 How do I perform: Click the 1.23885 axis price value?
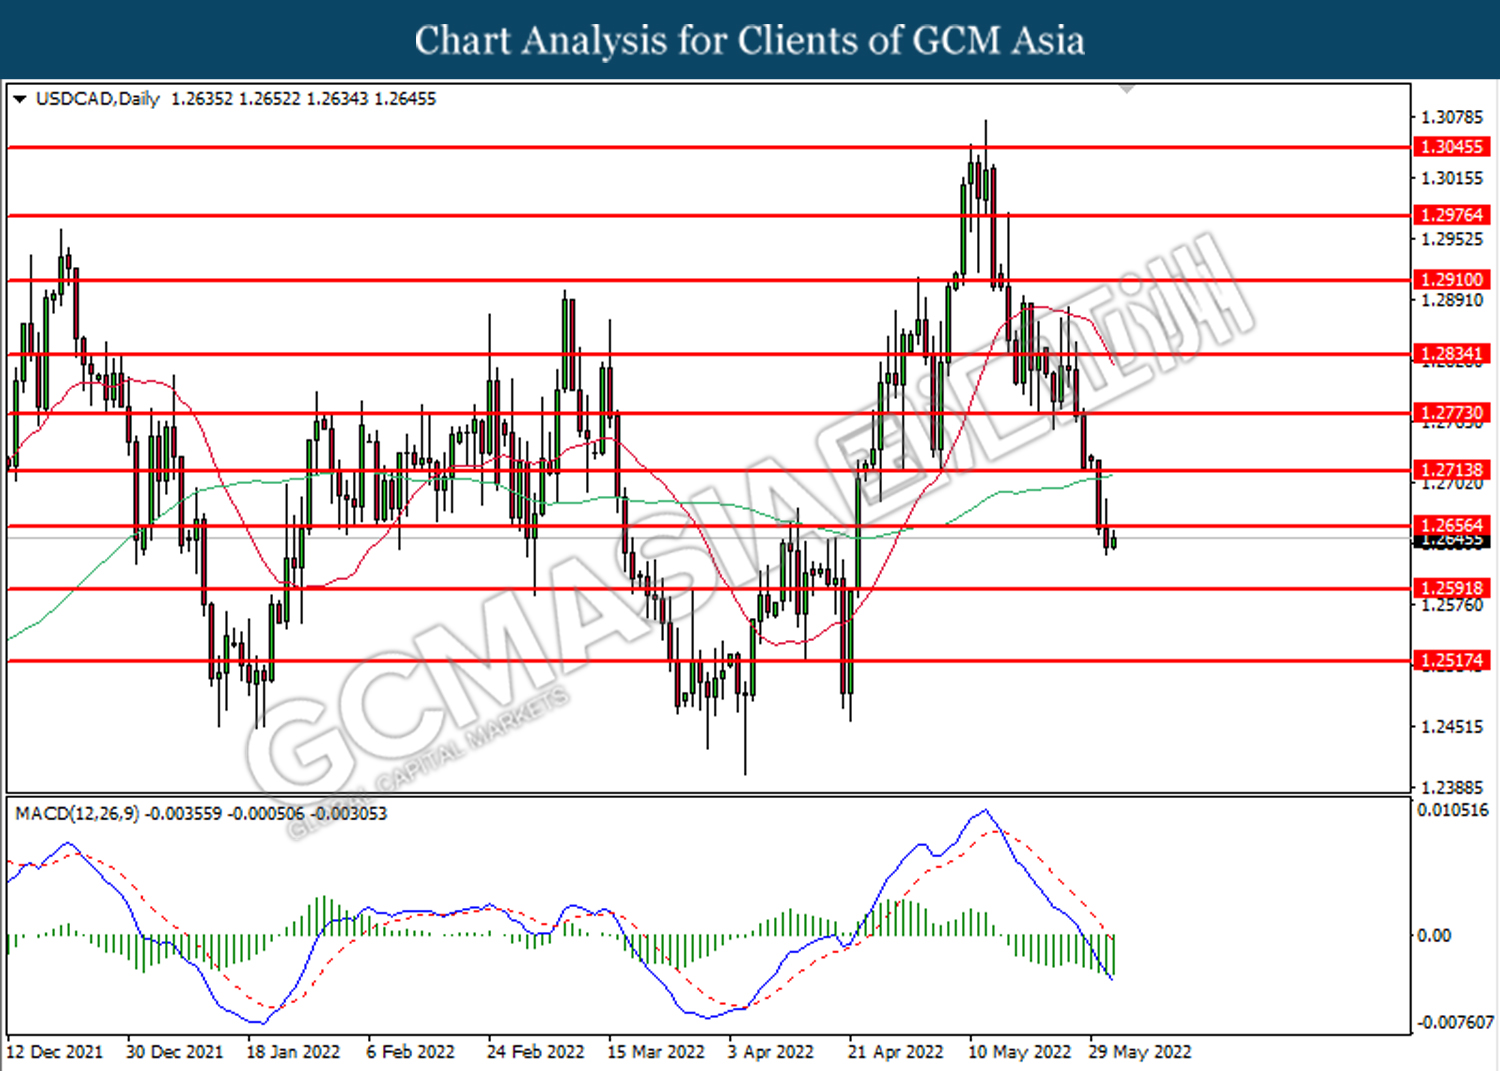click(x=1452, y=788)
